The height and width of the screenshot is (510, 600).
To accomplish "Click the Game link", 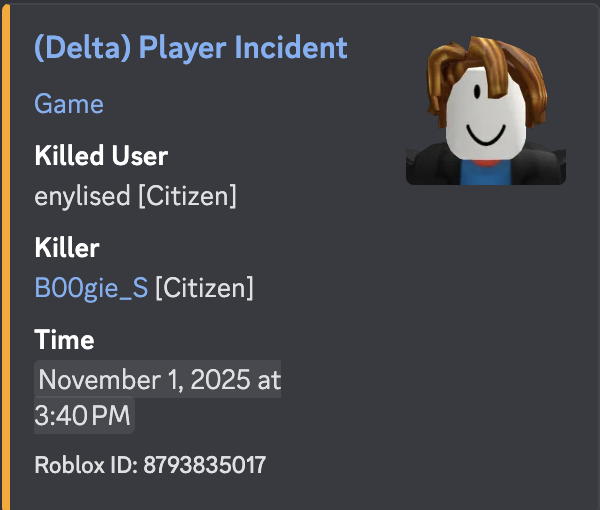I will pyautogui.click(x=68, y=103).
